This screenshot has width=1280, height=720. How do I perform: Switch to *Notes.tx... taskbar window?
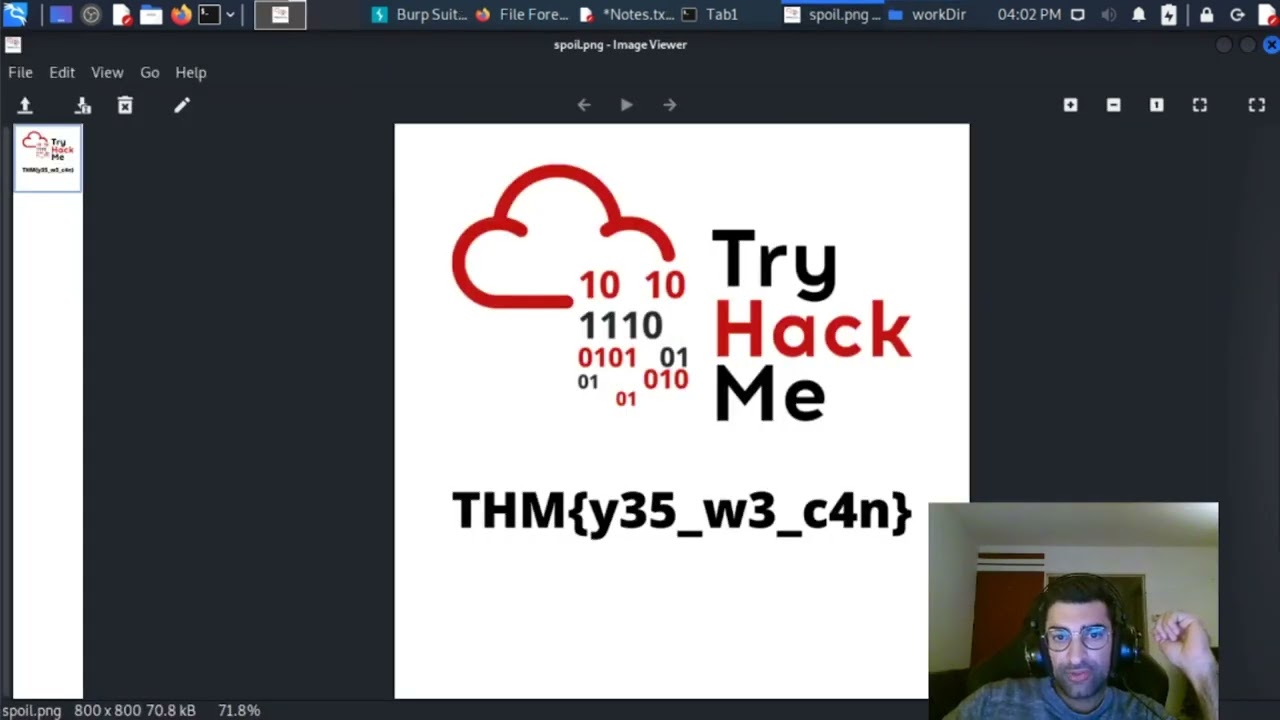[x=627, y=15]
